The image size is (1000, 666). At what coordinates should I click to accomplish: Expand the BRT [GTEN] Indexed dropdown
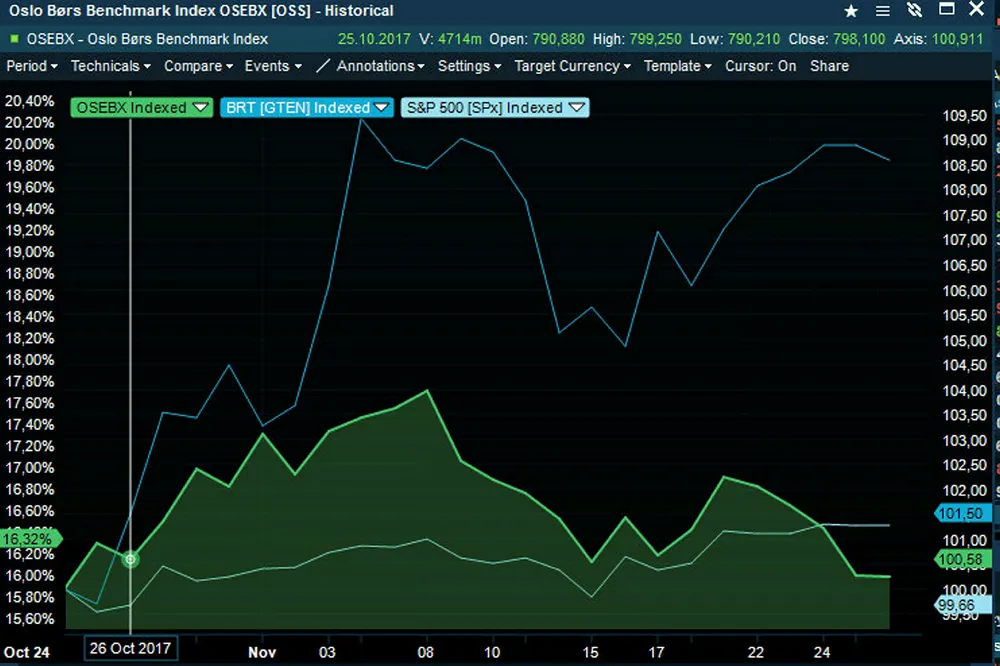click(381, 107)
